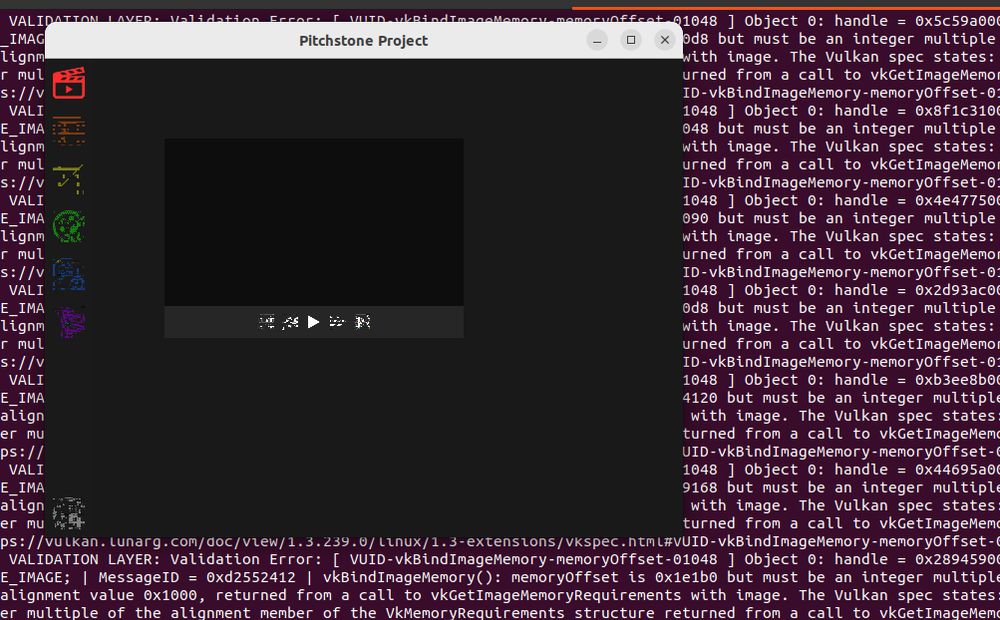Minimize the Pitchstone Project window

click(x=596, y=40)
